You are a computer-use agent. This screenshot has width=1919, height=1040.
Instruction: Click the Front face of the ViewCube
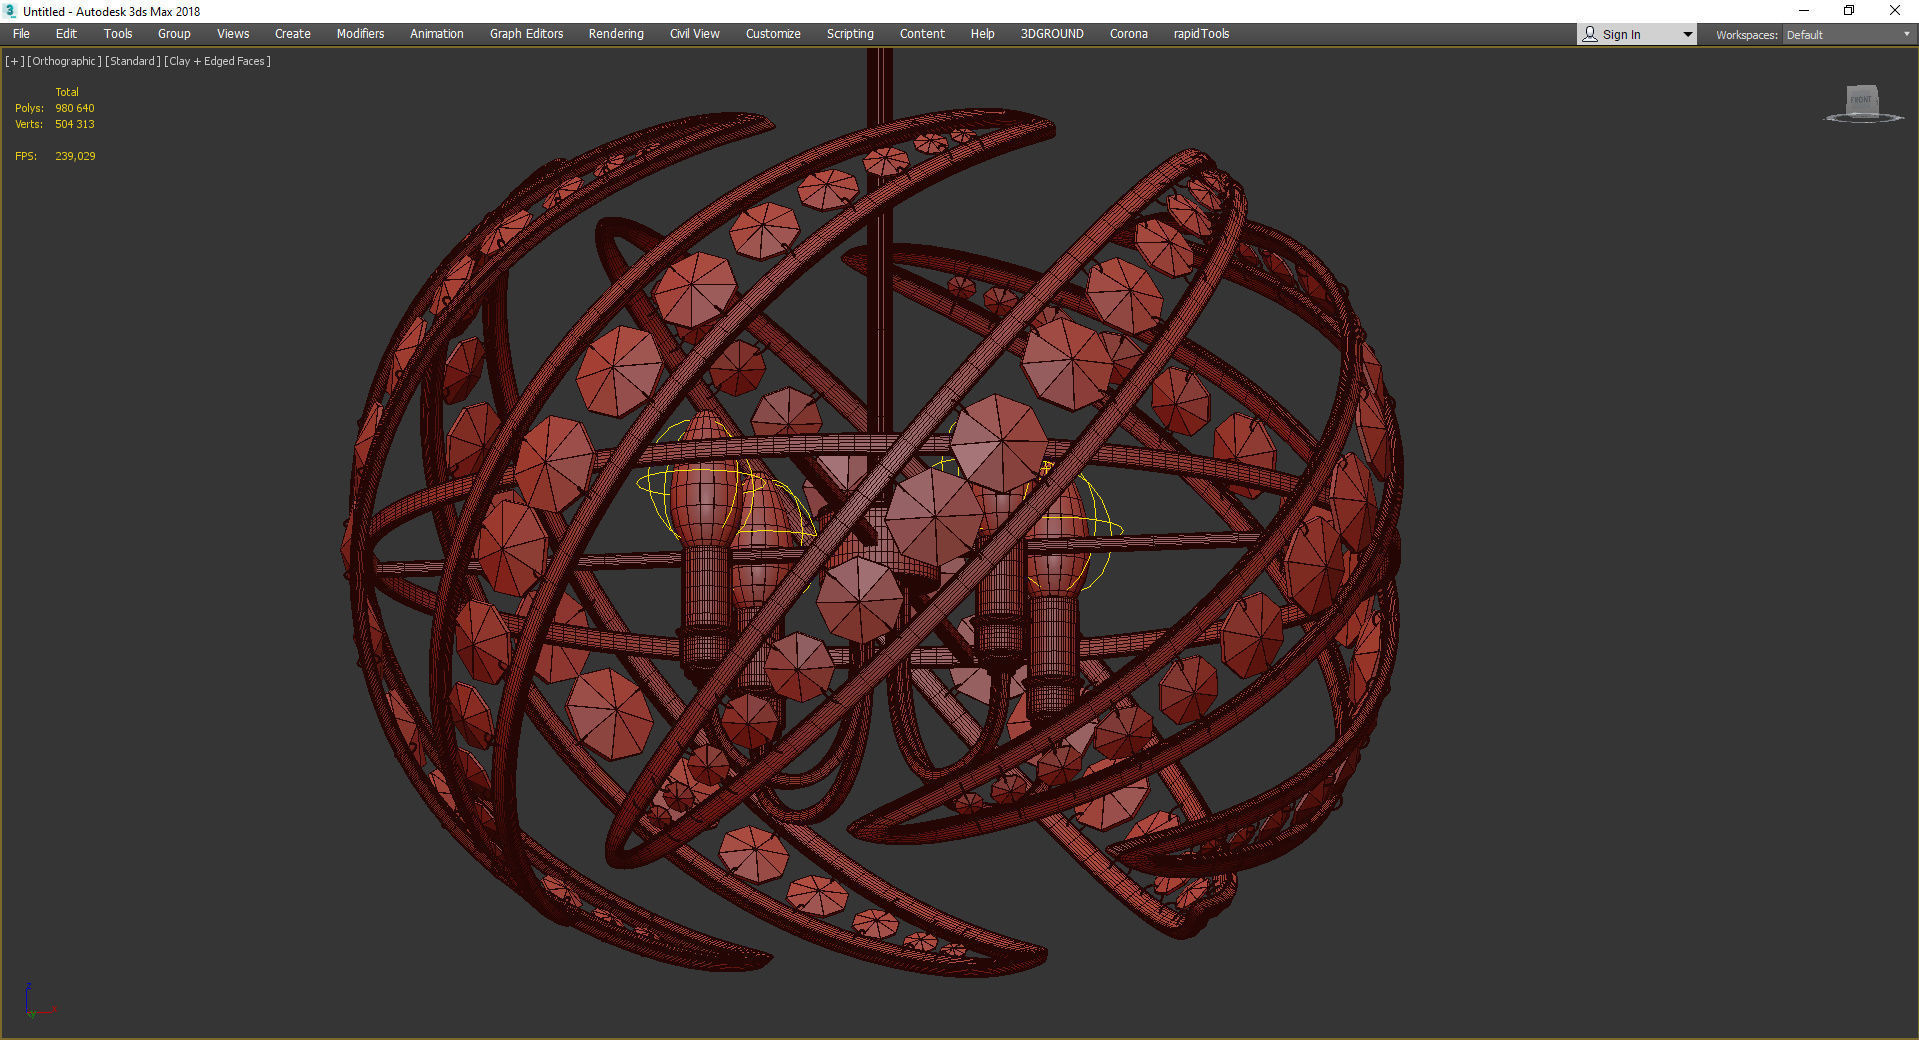point(1861,100)
